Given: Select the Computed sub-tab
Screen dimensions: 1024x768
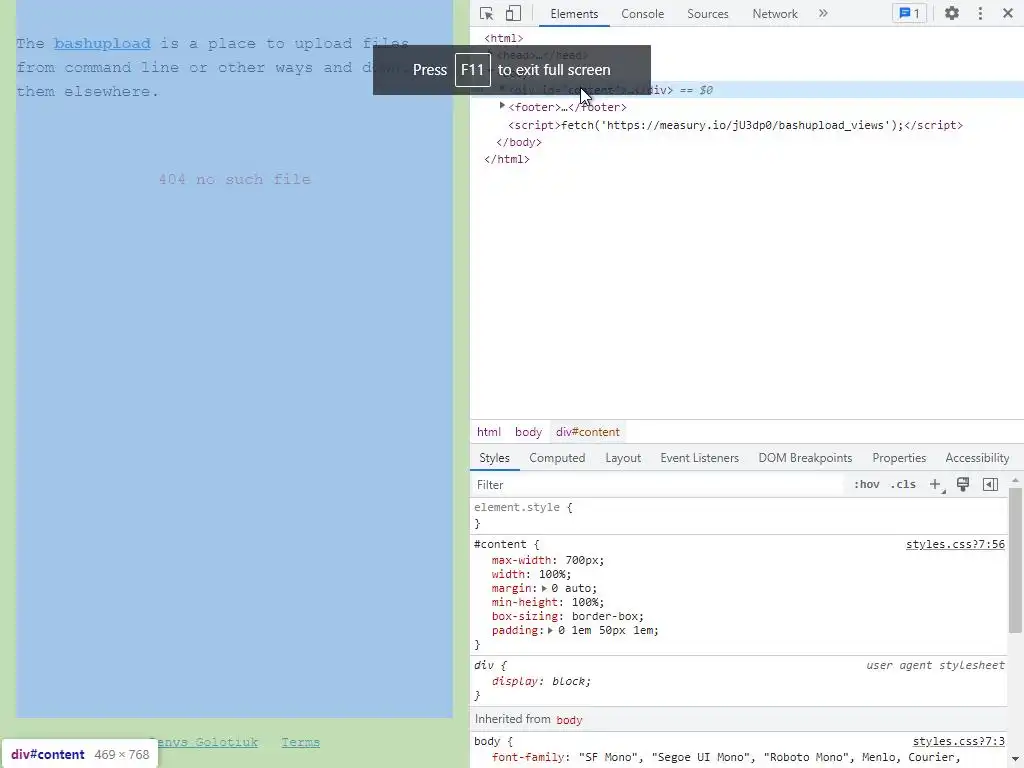Looking at the screenshot, I should pos(557,458).
